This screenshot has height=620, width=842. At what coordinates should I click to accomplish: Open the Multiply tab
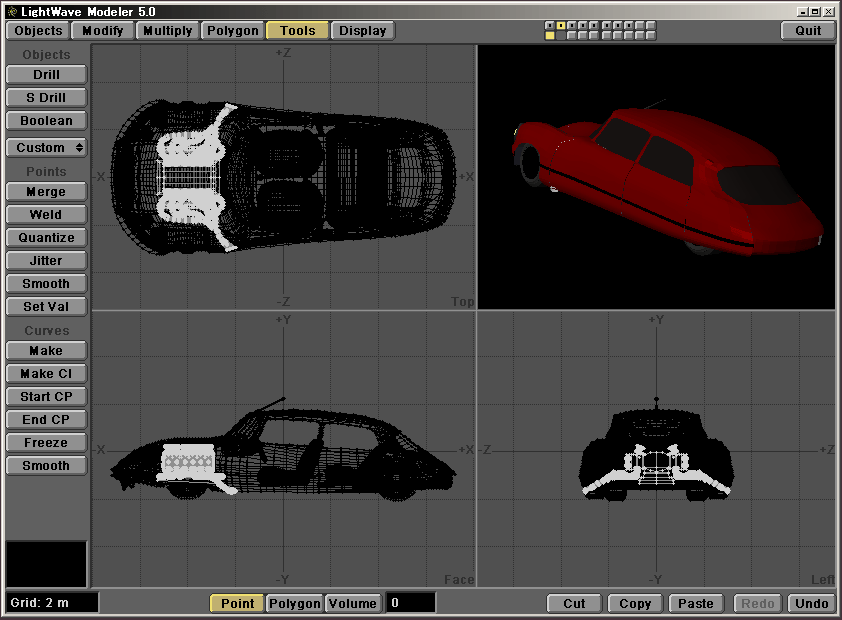167,30
